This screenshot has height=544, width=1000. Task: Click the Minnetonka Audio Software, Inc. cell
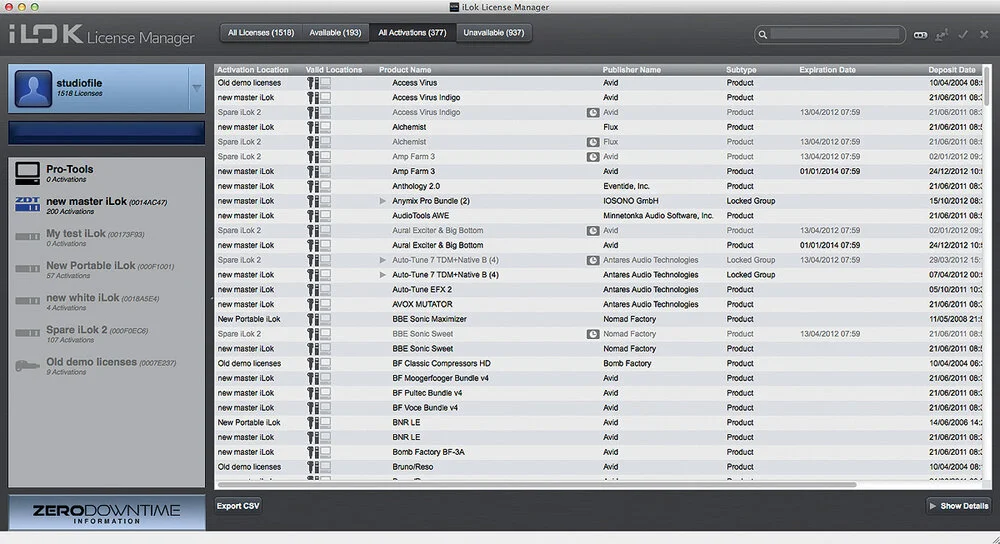point(658,216)
